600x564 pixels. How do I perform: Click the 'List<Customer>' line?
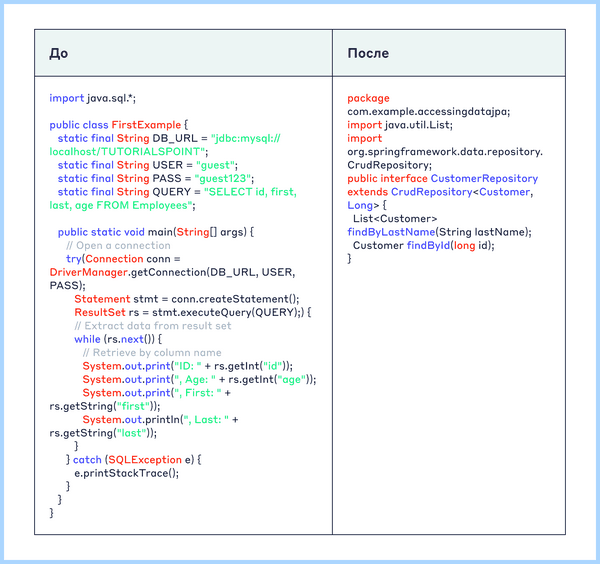pyautogui.click(x=395, y=219)
